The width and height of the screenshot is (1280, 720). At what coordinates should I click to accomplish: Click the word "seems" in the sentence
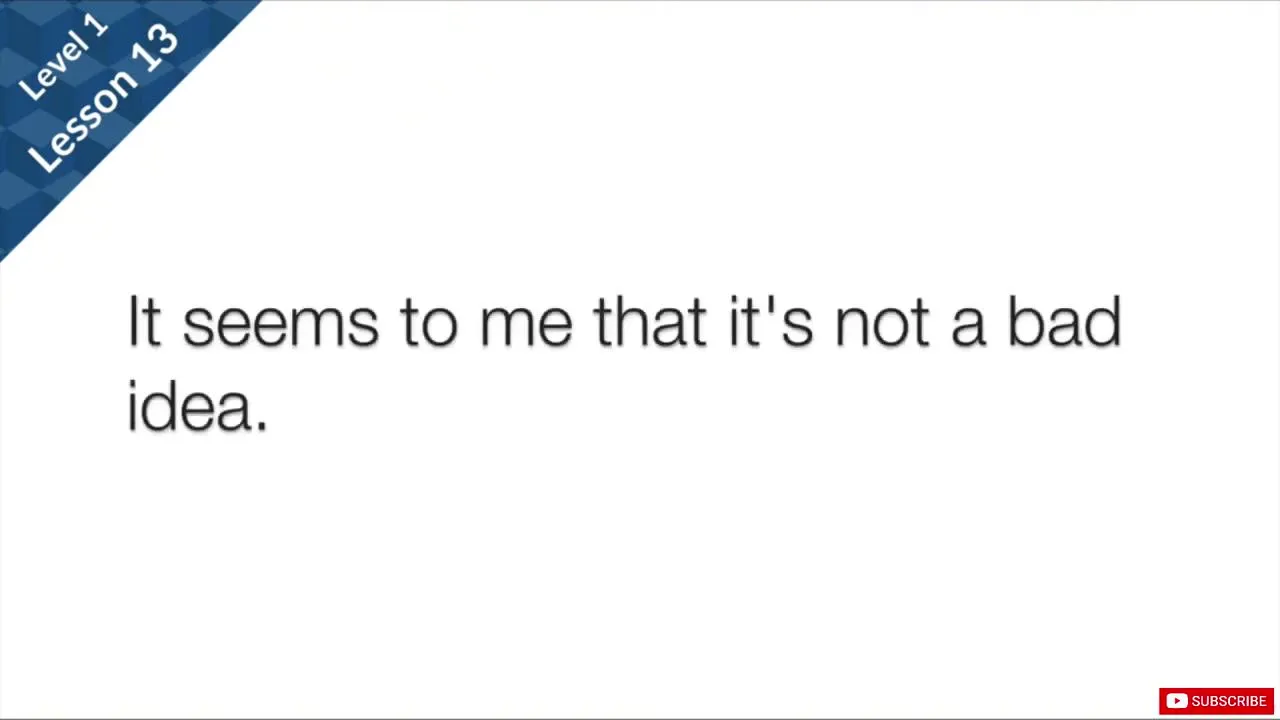pyautogui.click(x=280, y=324)
